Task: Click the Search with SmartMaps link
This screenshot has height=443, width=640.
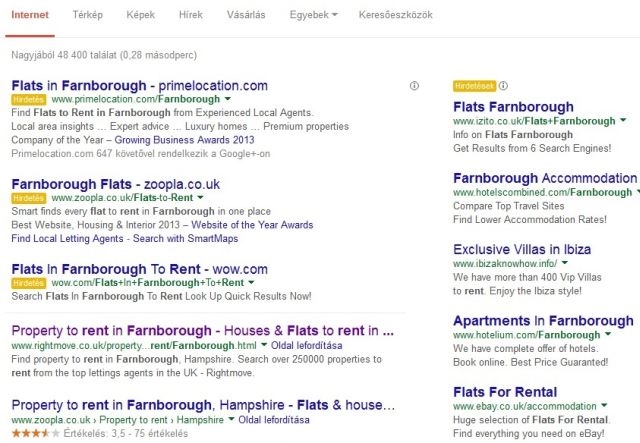Action: coord(185,239)
